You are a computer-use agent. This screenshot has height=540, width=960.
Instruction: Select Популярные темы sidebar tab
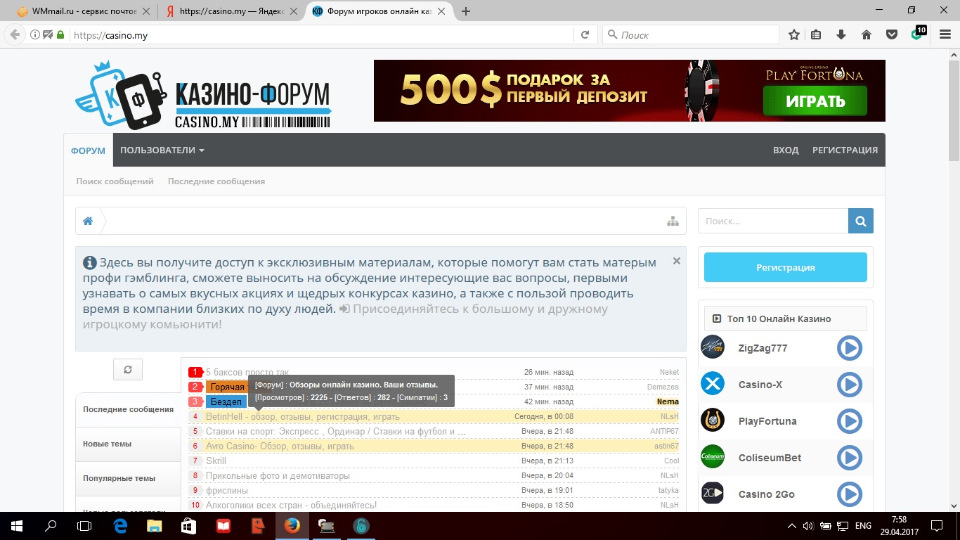tap(128, 478)
